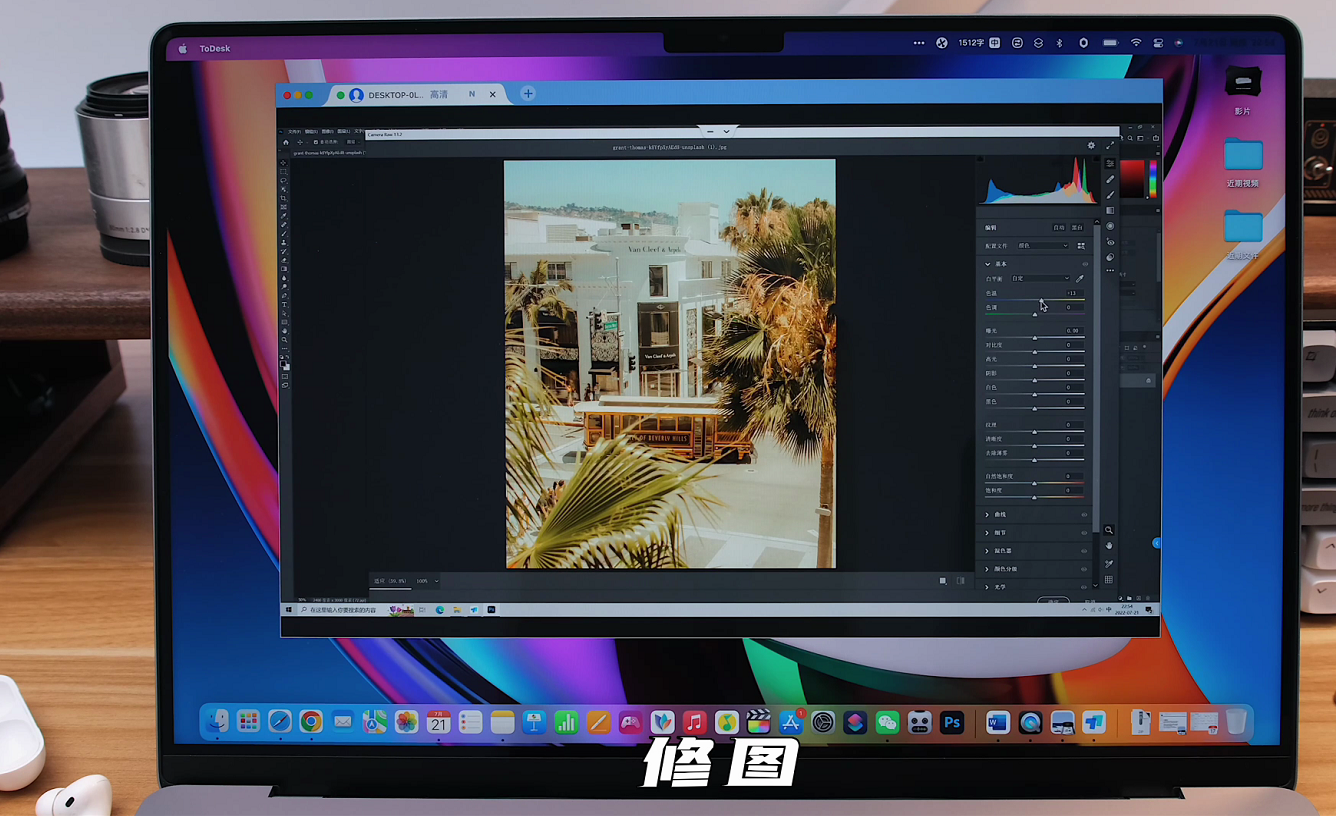Select the zoom tool in Camera Raw
Viewport: 1336px width, 816px height.
[1109, 530]
